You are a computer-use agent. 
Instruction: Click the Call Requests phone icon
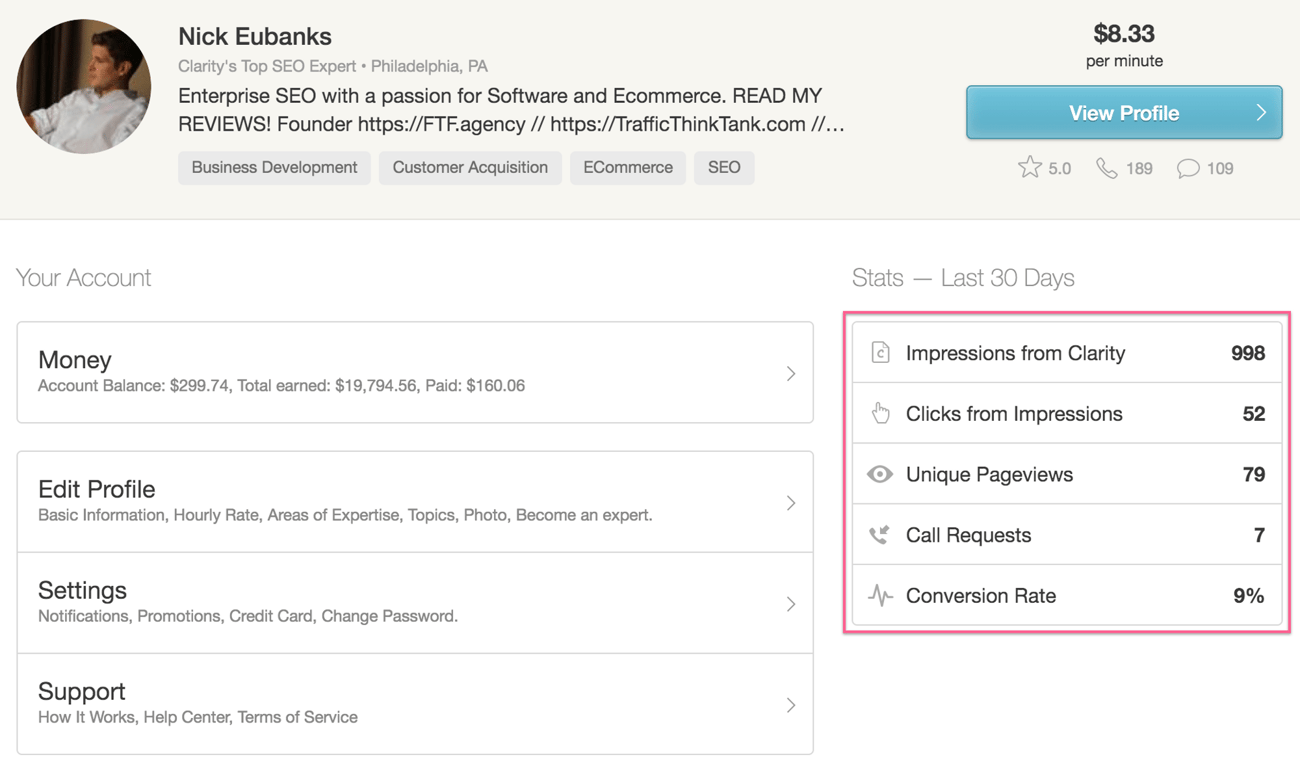[880, 535]
